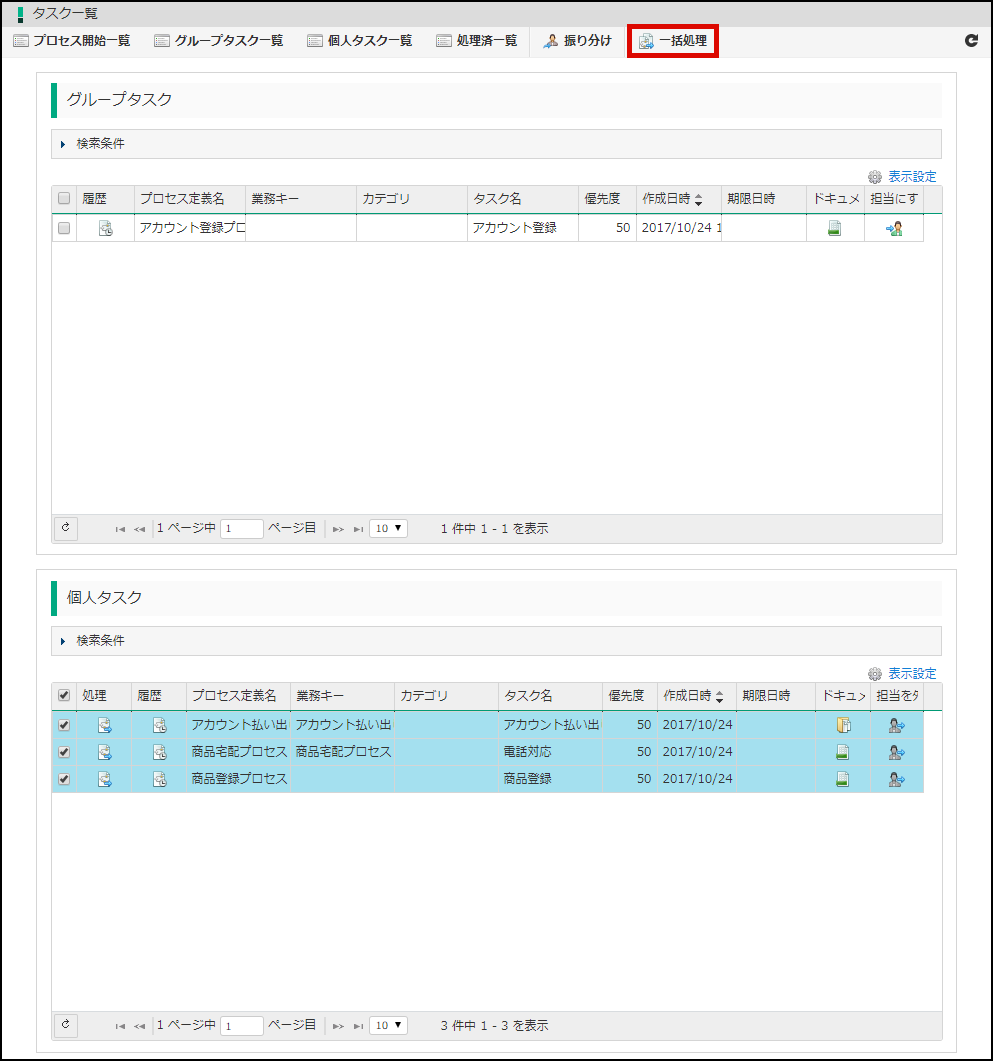Click process icon for 商品登録 task
Screen dimensions: 993x1061
point(104,779)
